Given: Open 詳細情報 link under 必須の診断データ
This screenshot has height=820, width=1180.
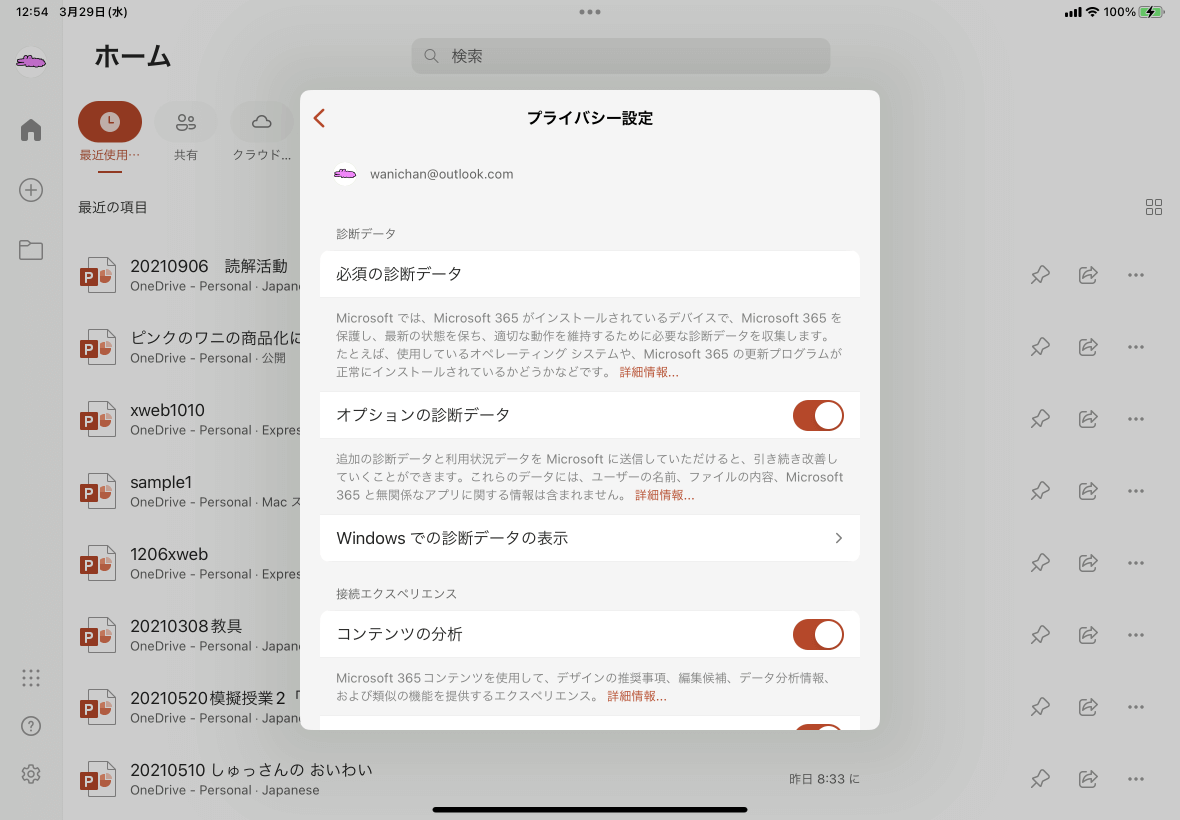Looking at the screenshot, I should point(649,372).
